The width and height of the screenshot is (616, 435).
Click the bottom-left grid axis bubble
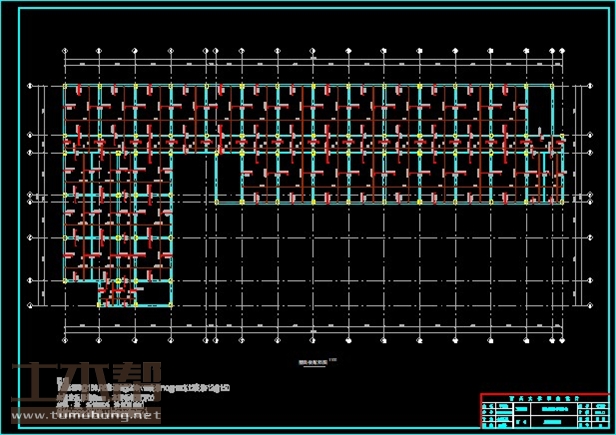coord(65,340)
